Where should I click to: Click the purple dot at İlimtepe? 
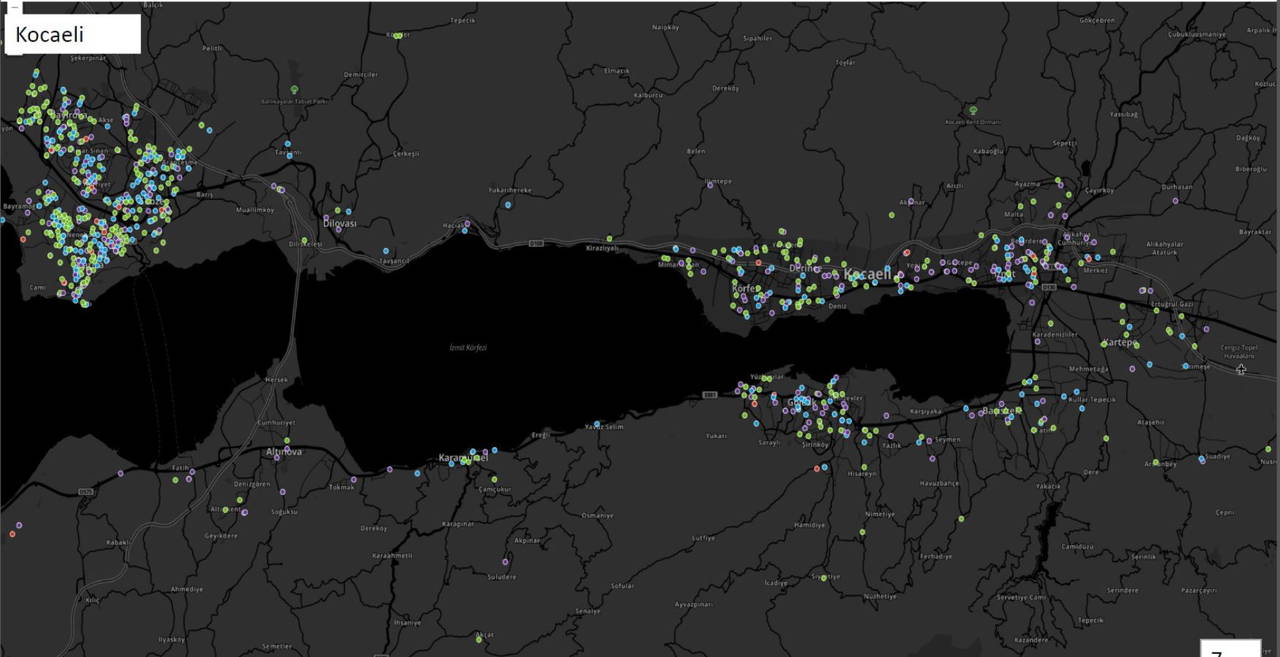coord(711,185)
